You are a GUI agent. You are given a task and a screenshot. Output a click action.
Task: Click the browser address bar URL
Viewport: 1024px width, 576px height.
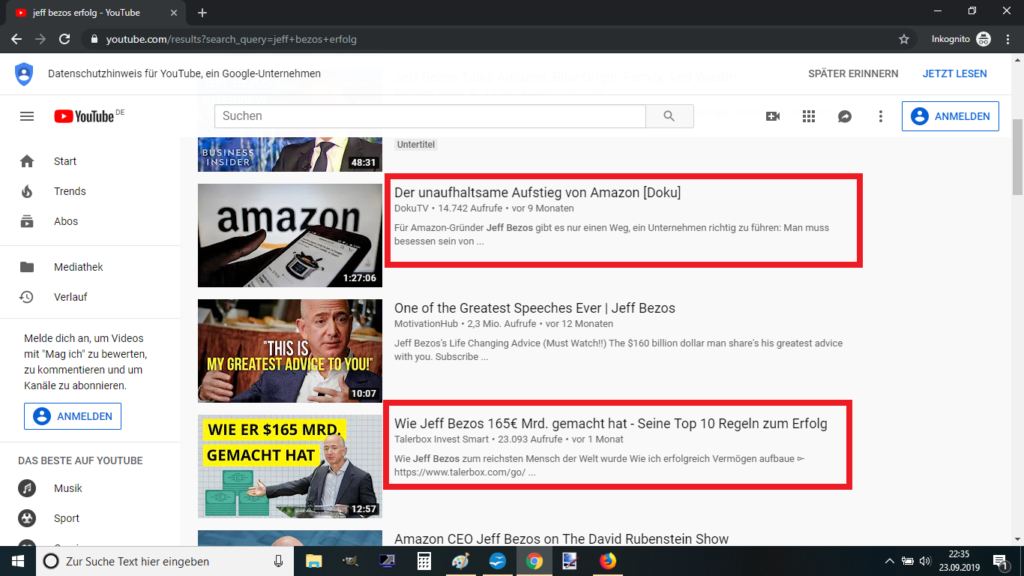click(231, 39)
